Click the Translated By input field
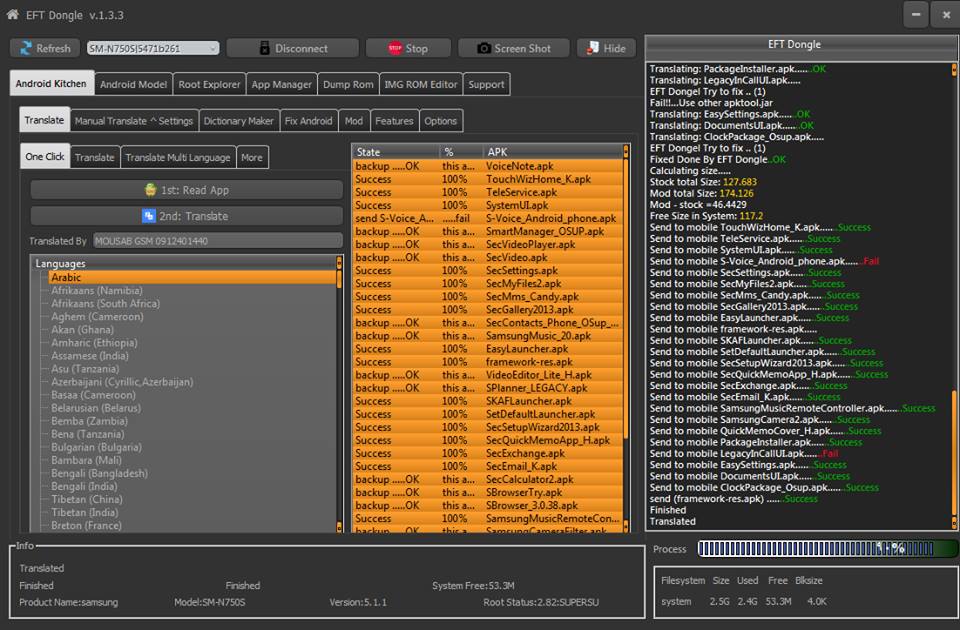This screenshot has height=630, width=960. 218,241
